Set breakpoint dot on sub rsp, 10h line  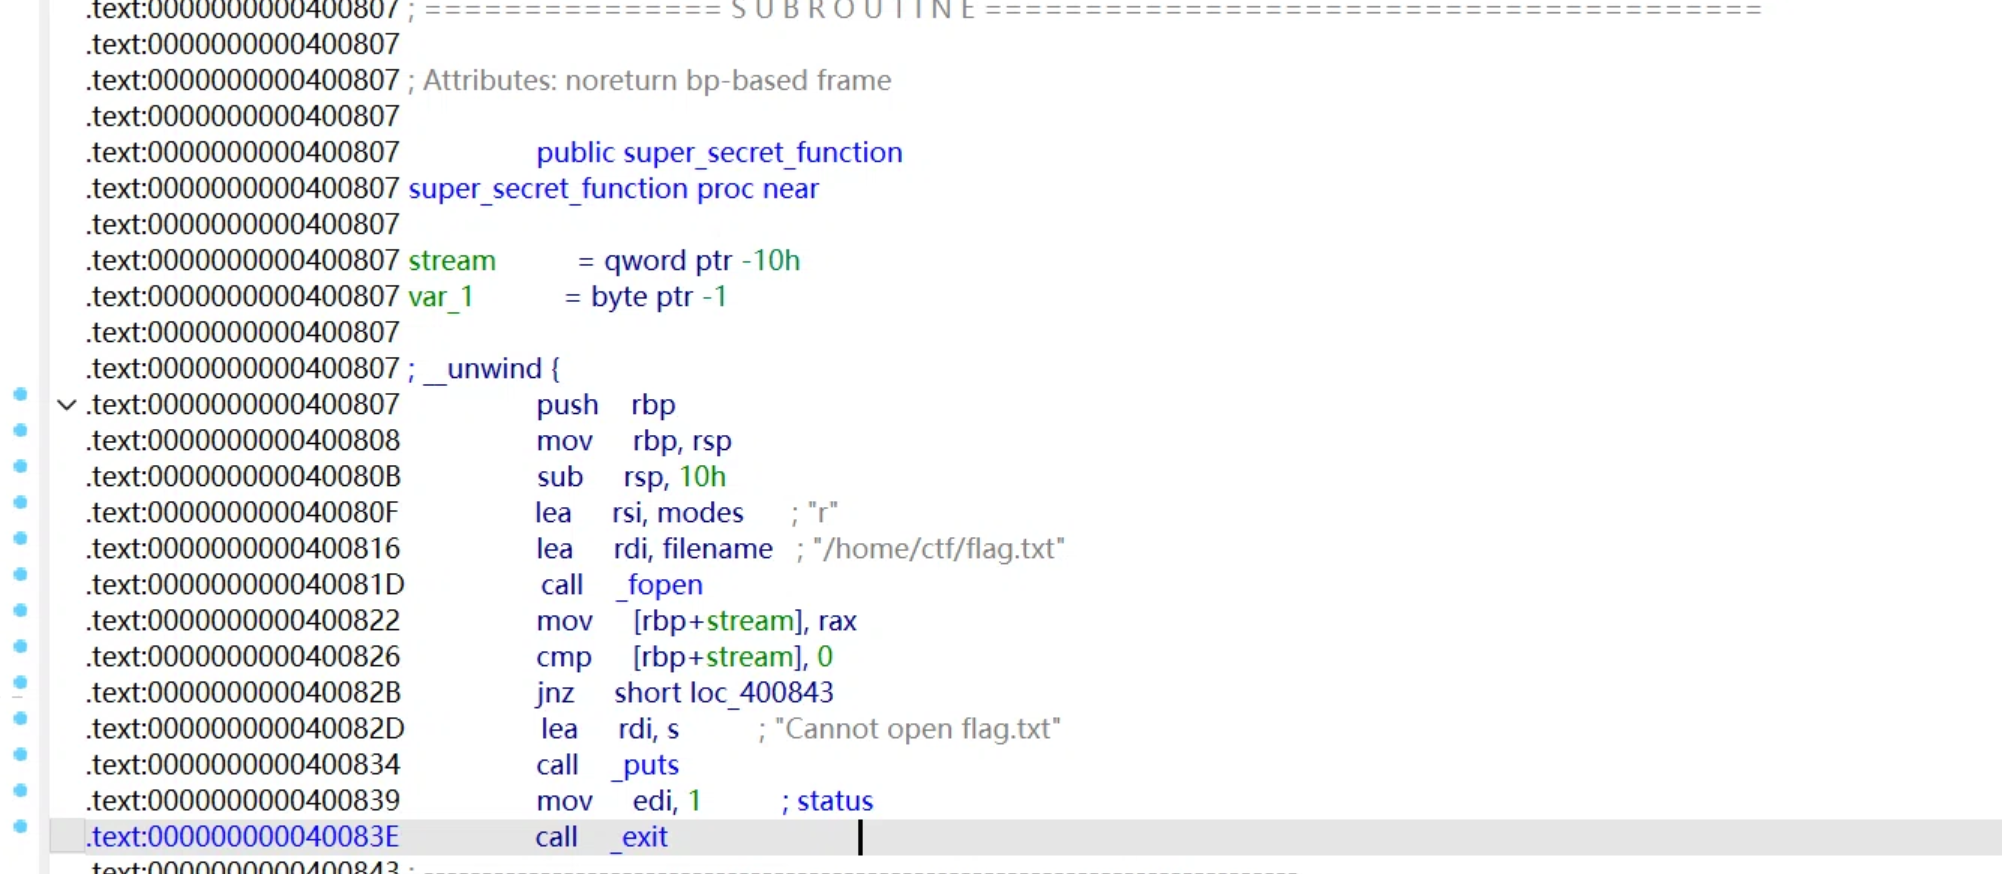point(20,466)
